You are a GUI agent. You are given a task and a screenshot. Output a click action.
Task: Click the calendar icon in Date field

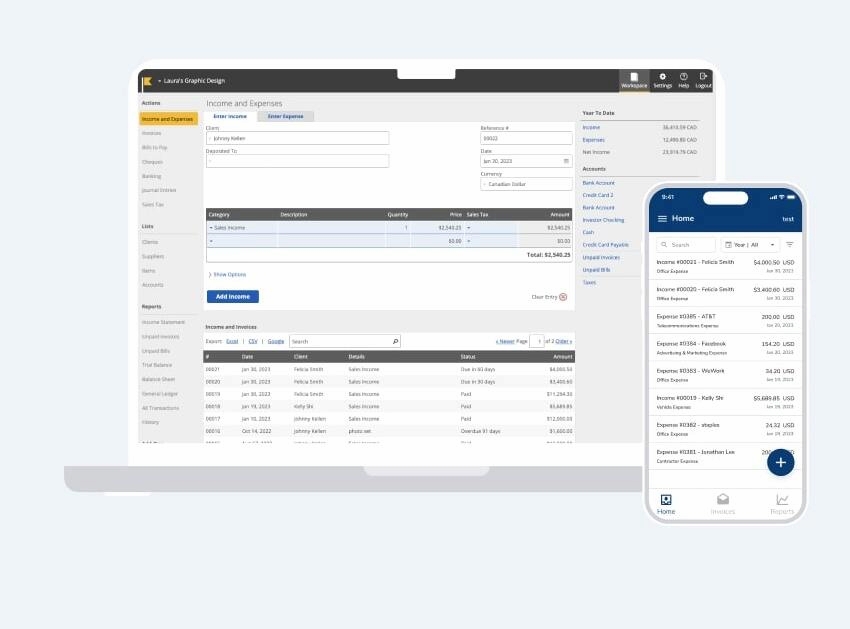click(566, 160)
